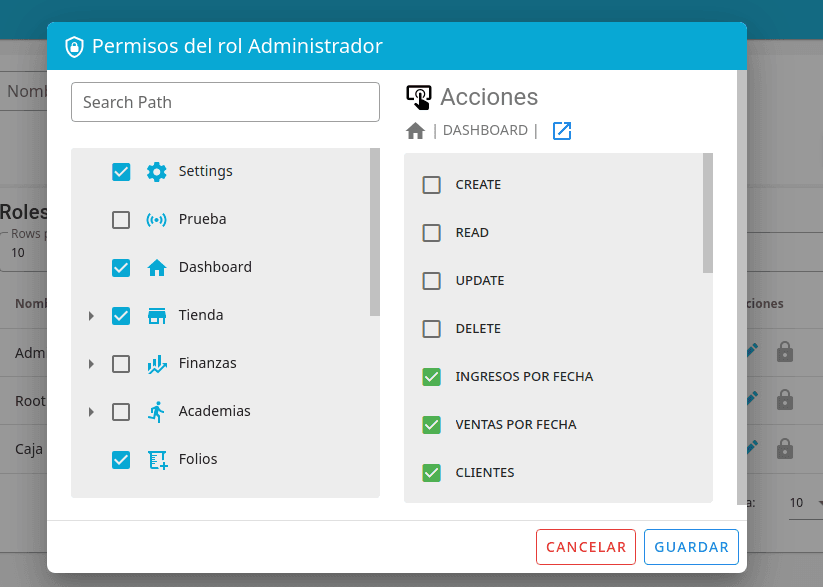Disable VENTAS POR FECHA checkbox
This screenshot has width=823, height=587.
[431, 425]
